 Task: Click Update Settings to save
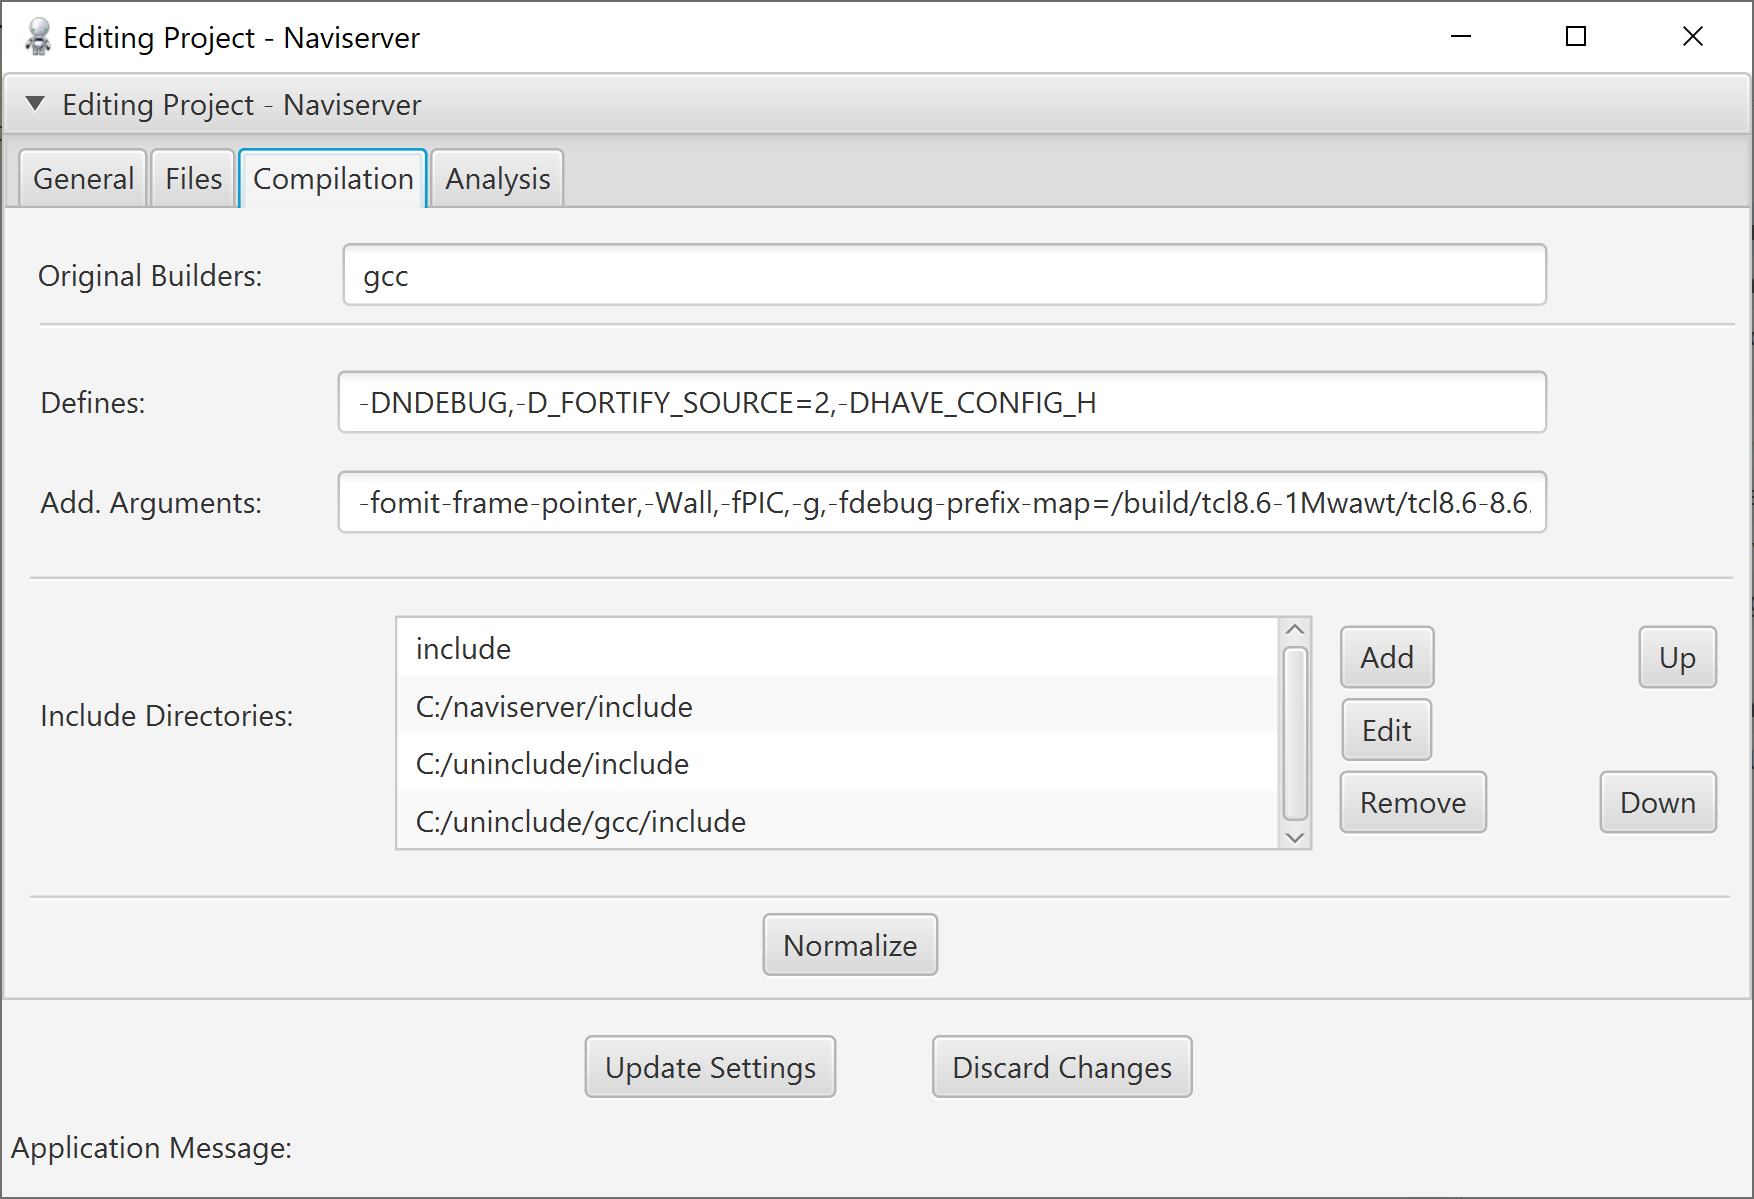pos(710,1067)
